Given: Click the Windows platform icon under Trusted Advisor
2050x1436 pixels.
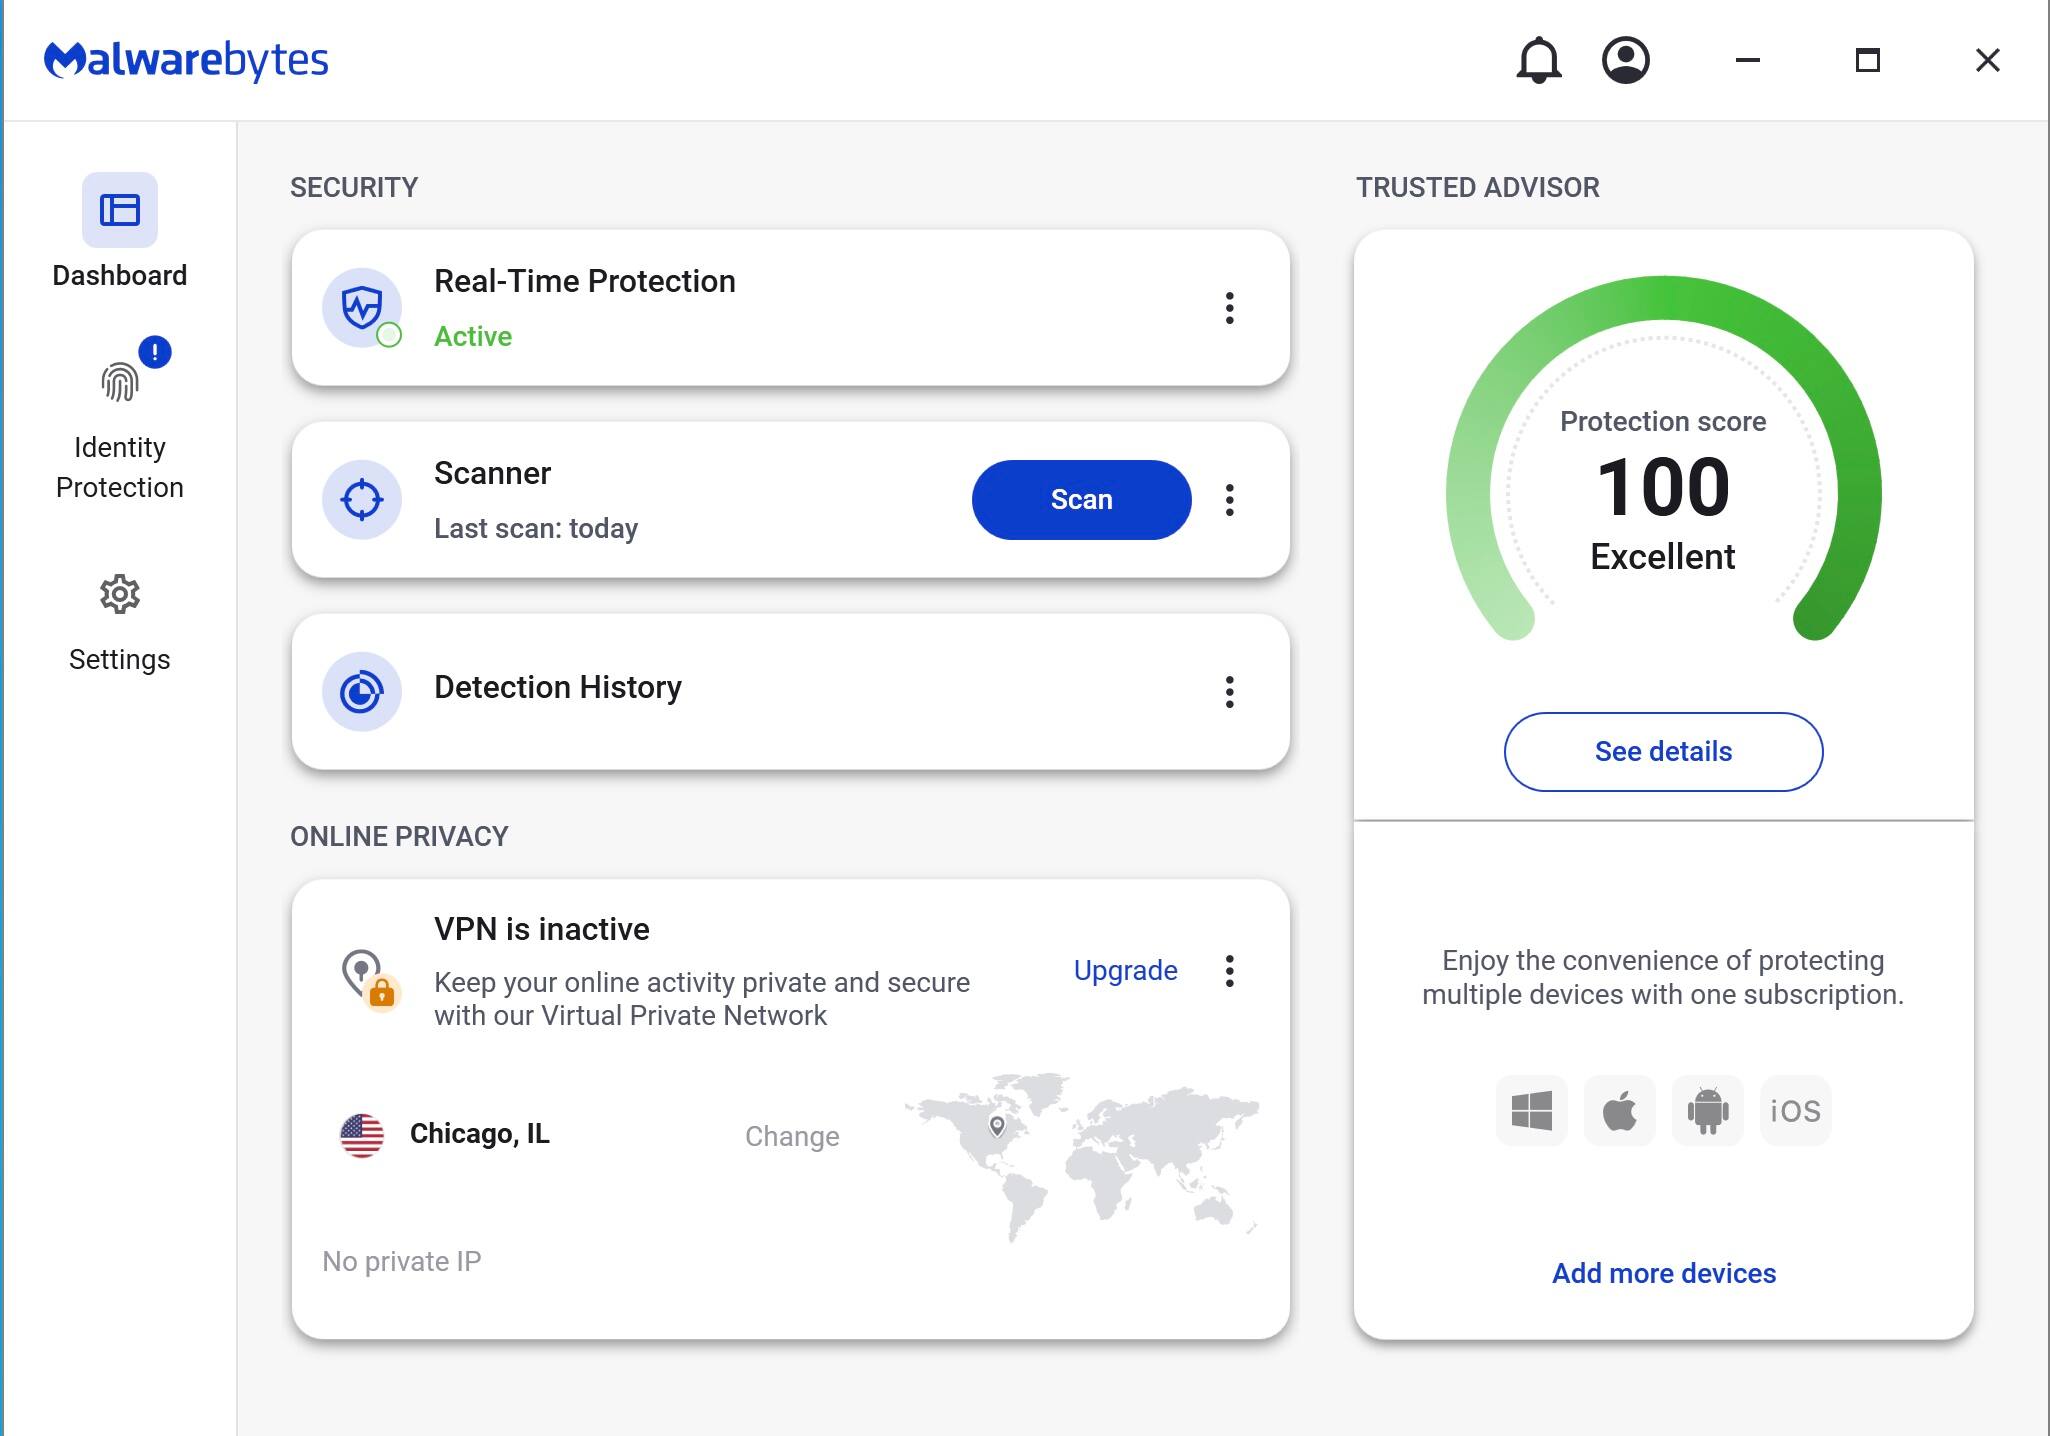Looking at the screenshot, I should pyautogui.click(x=1531, y=1110).
